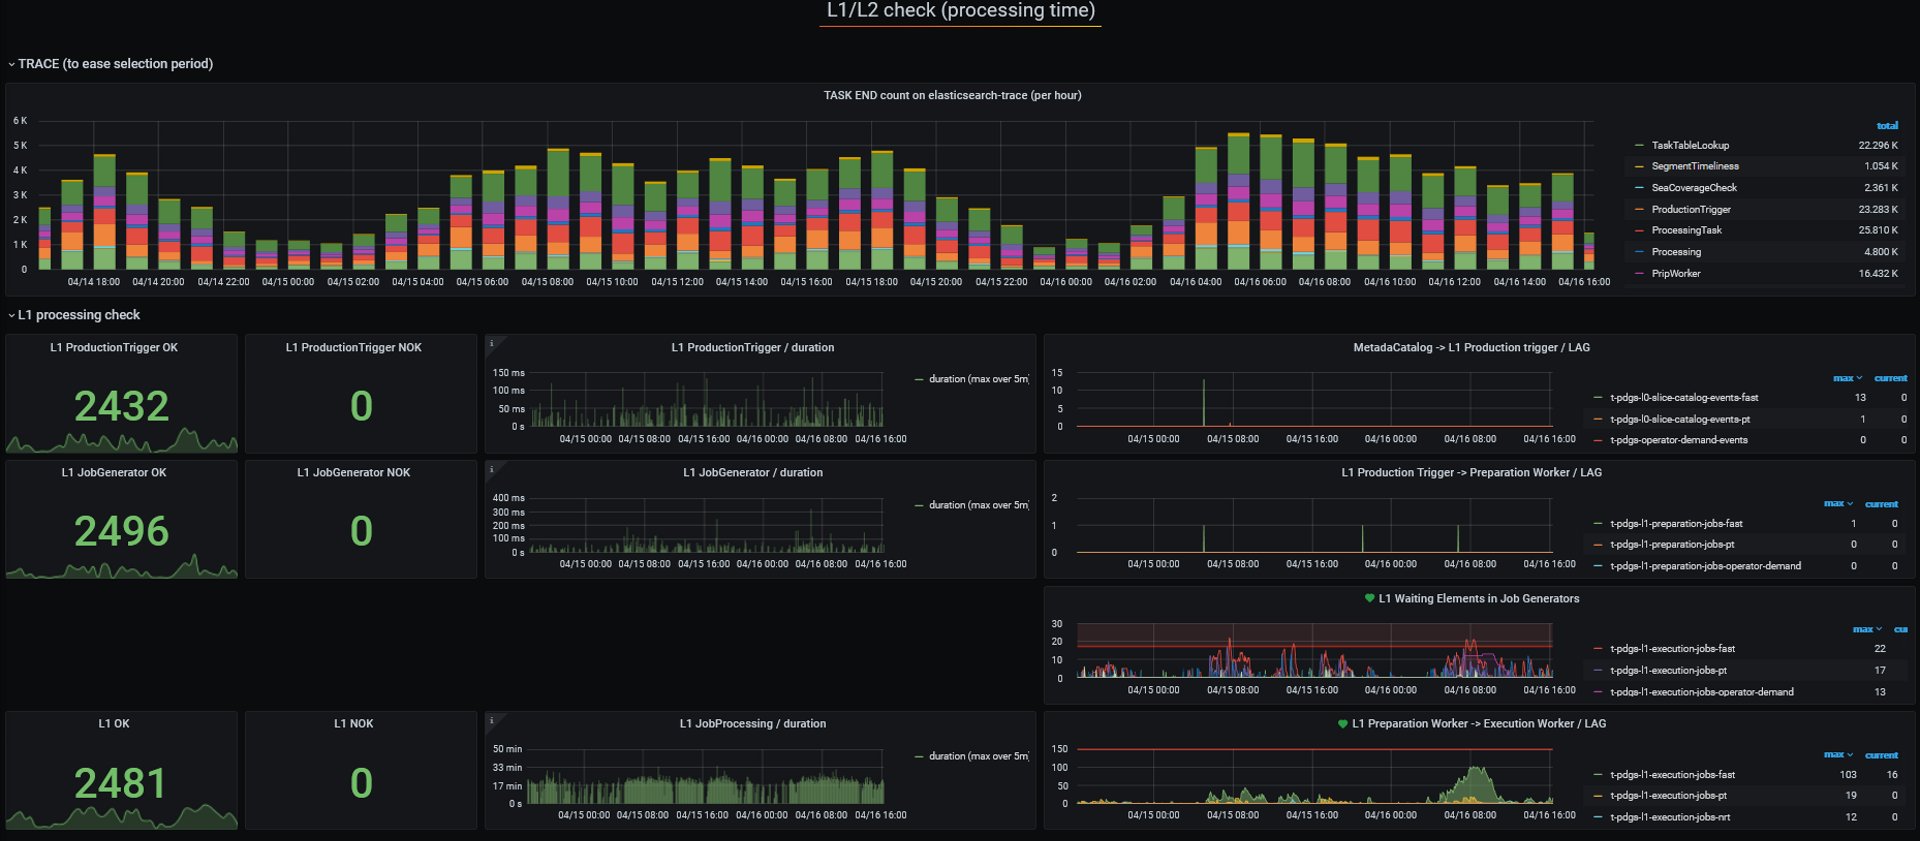Open TASK END count panel title menu

(951, 96)
